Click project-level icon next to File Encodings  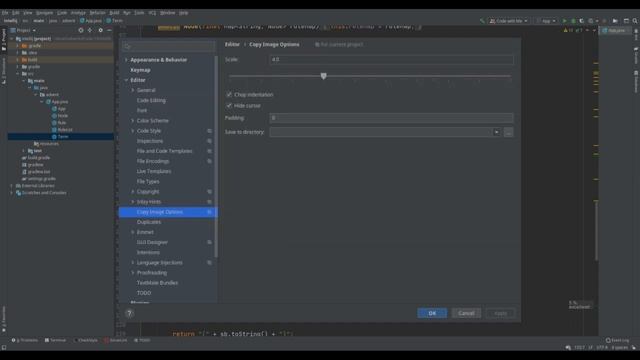209,161
